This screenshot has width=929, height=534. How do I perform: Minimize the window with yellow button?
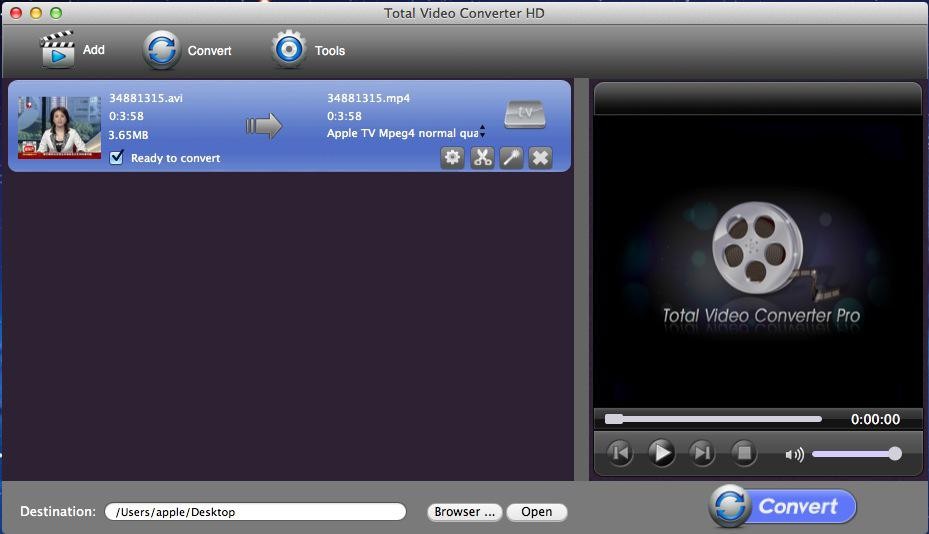pyautogui.click(x=36, y=12)
